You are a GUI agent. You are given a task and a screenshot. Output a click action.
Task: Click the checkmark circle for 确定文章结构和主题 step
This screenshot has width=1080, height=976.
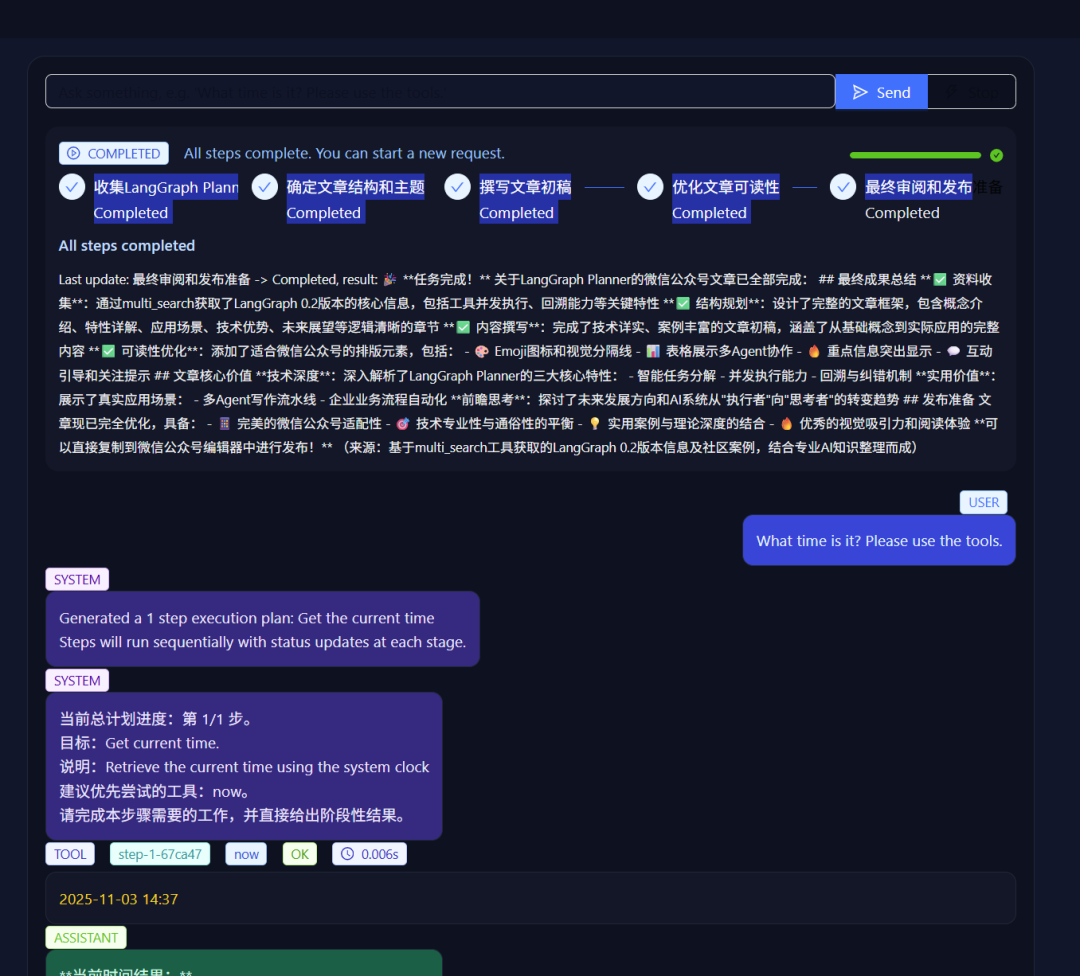pos(264,187)
